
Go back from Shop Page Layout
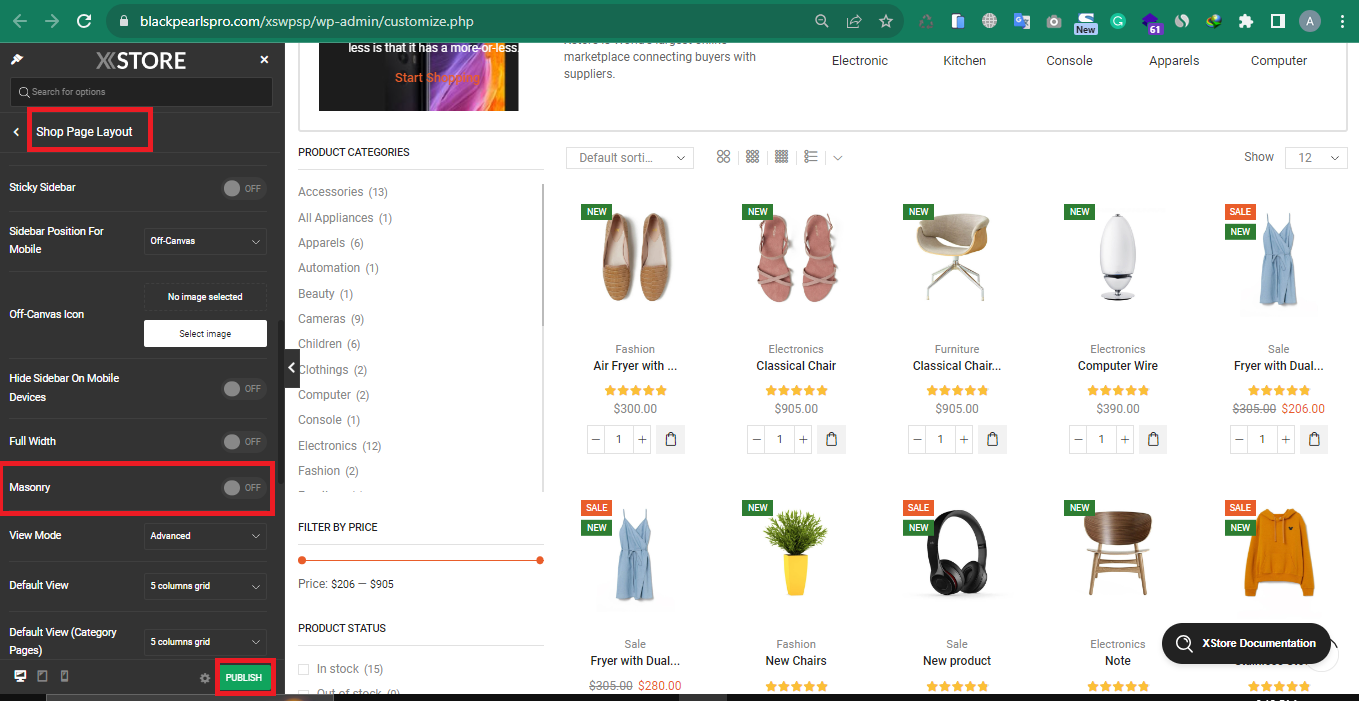coord(16,132)
